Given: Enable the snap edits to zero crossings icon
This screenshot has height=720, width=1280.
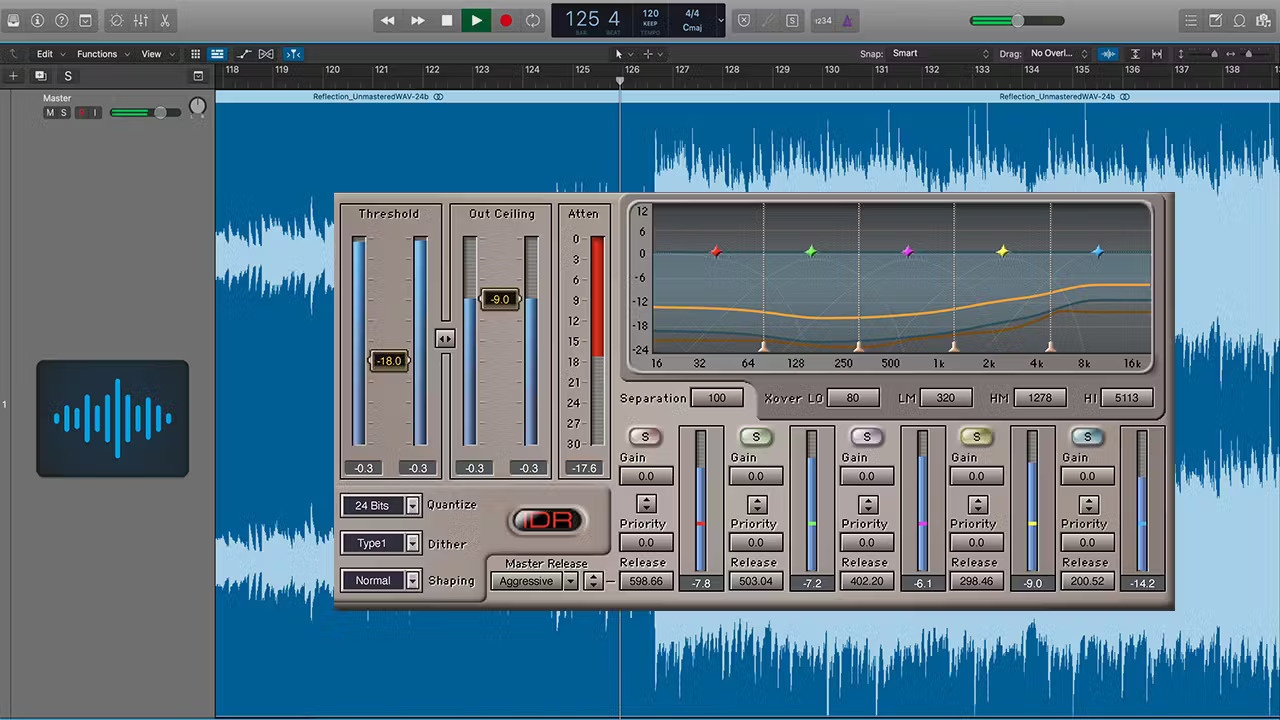Looking at the screenshot, I should (293, 54).
